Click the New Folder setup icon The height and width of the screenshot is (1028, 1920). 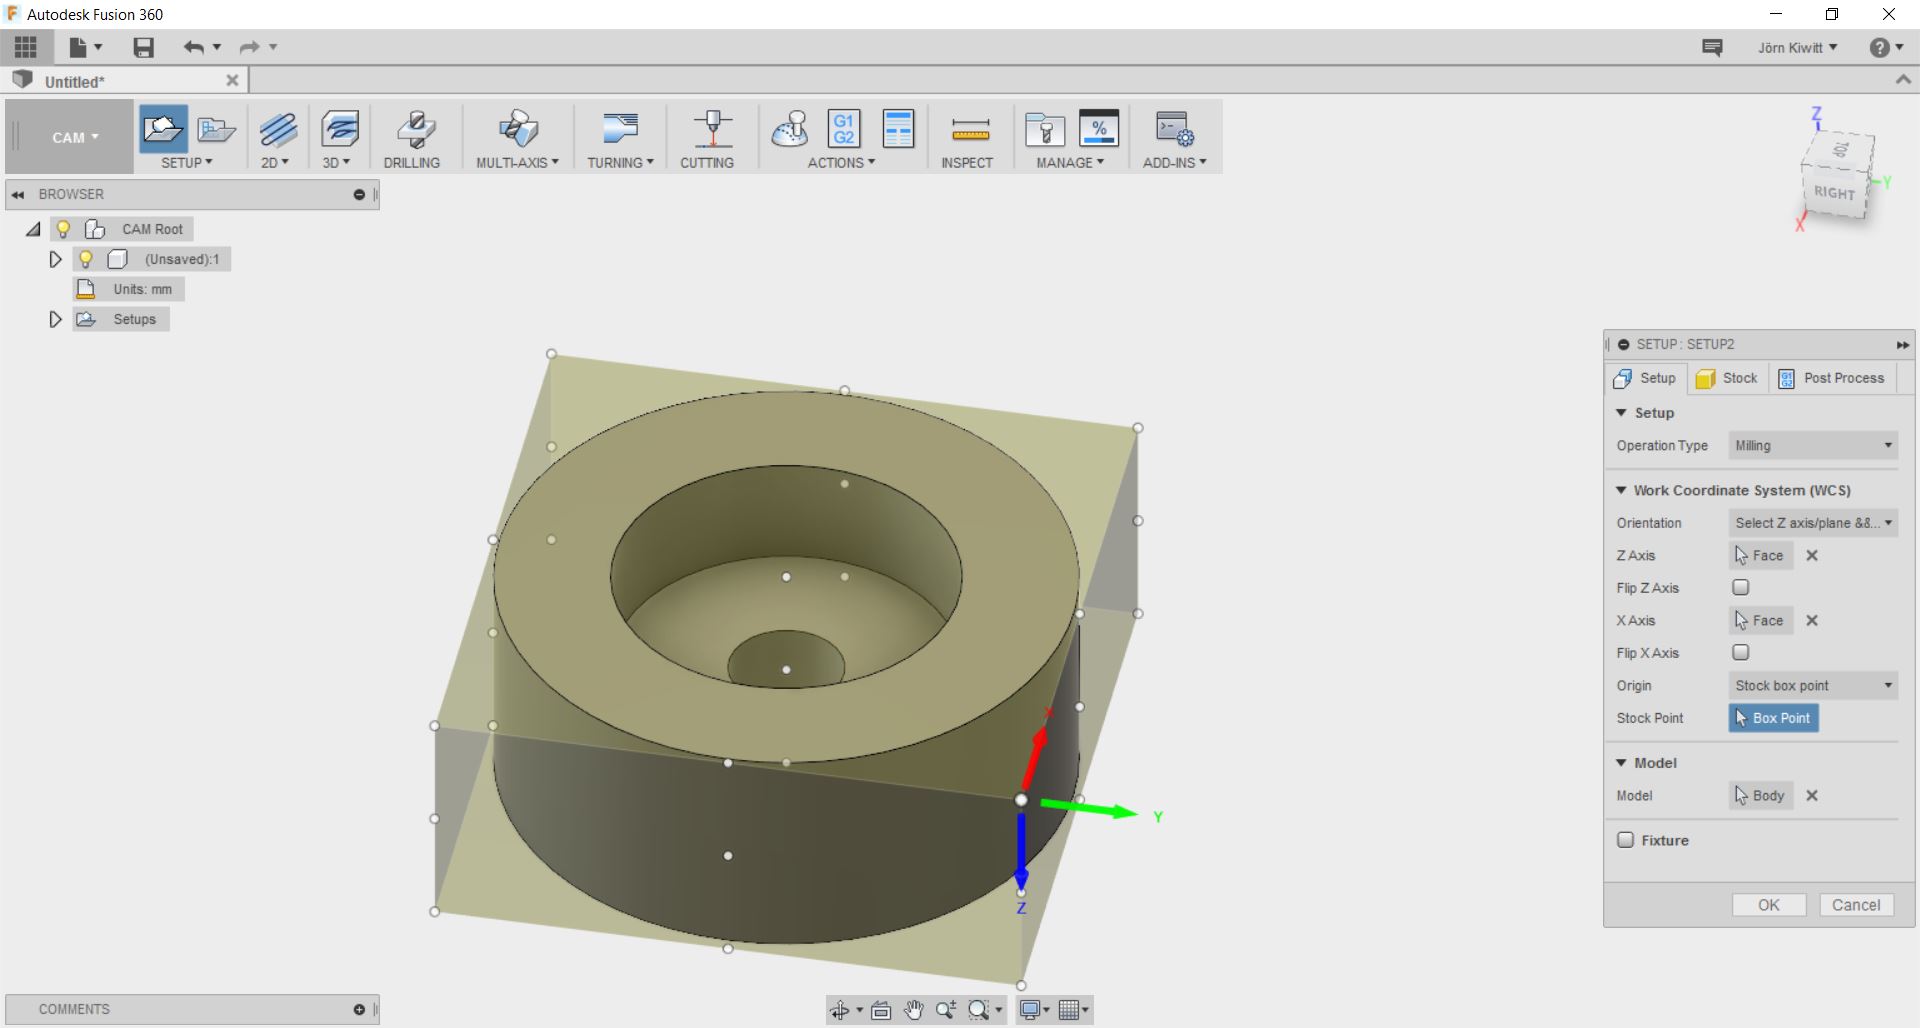coord(216,130)
